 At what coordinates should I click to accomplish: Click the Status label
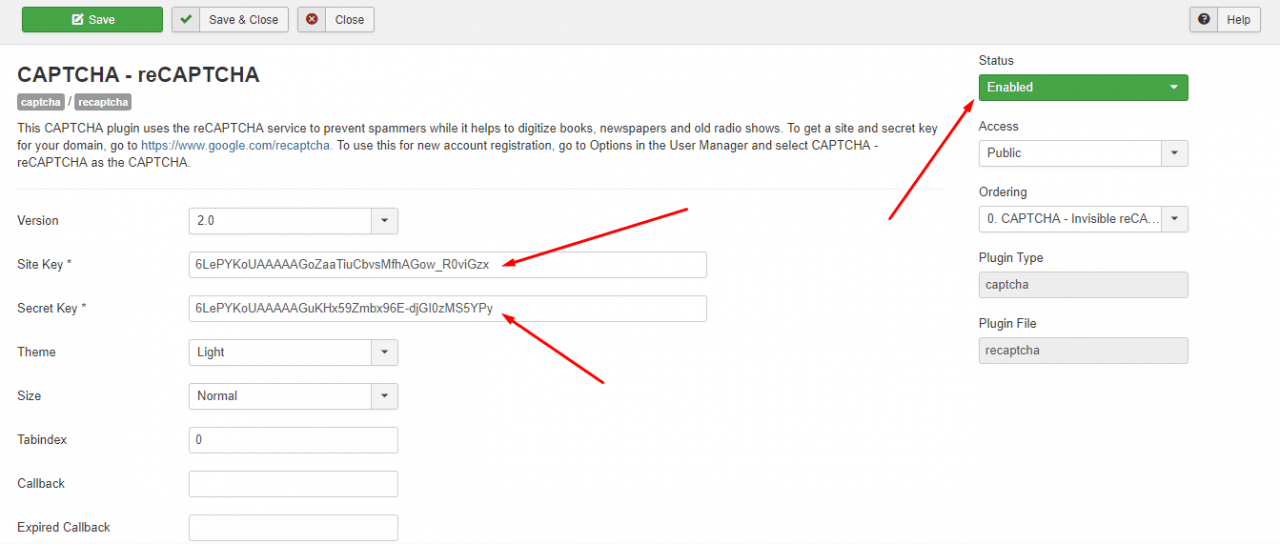996,61
